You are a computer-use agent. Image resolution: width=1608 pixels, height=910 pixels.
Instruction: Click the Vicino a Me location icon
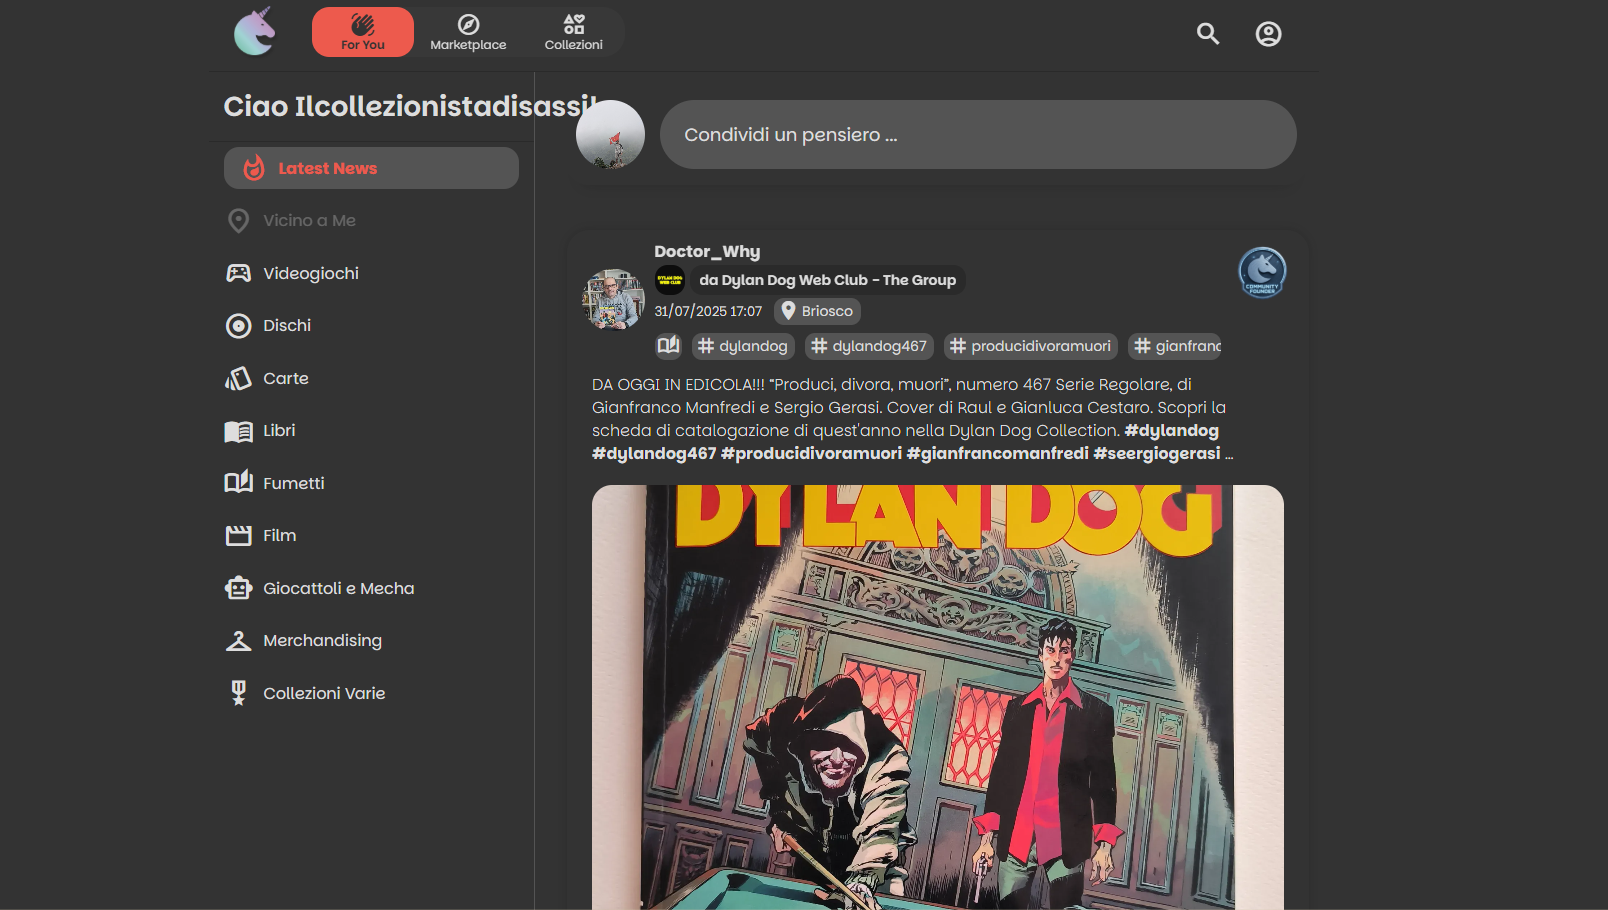238,221
